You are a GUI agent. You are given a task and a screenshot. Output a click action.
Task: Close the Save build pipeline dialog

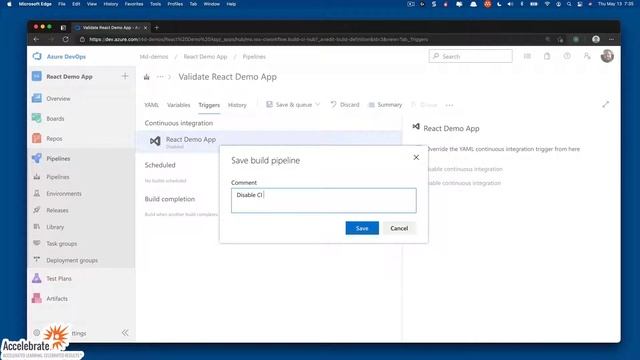click(416, 157)
